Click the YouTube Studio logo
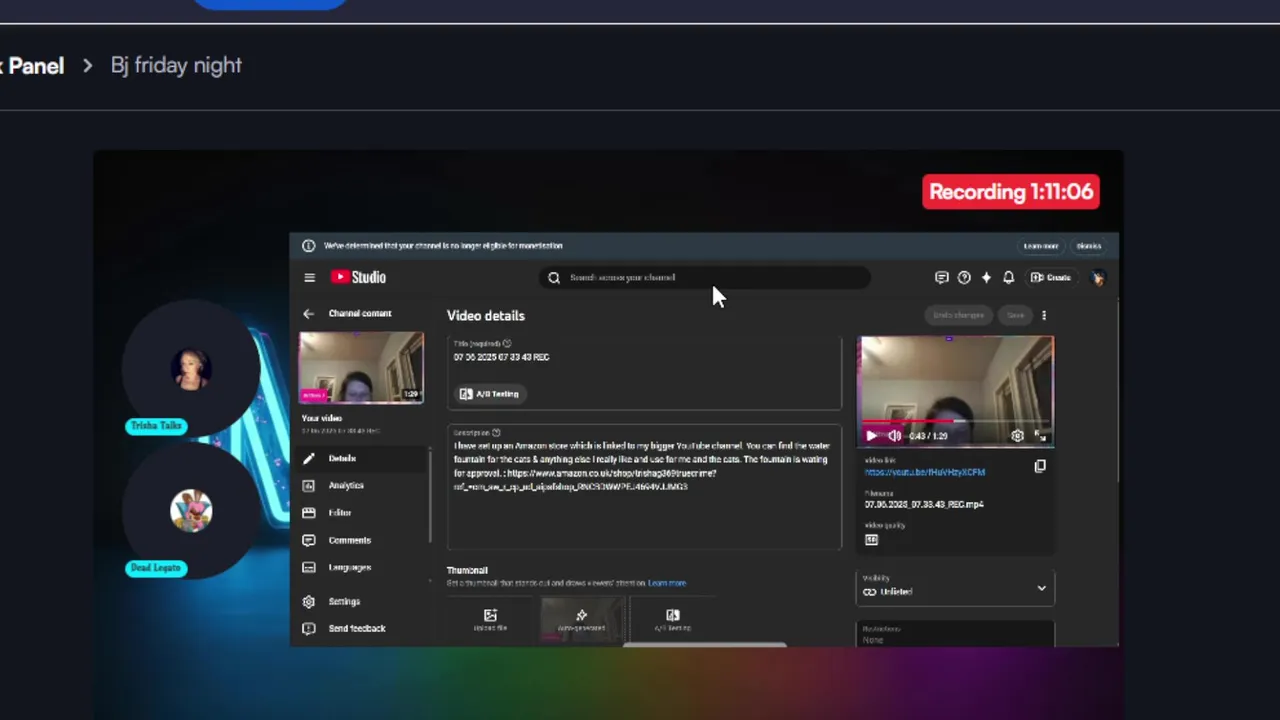1280x720 pixels. coord(358,277)
